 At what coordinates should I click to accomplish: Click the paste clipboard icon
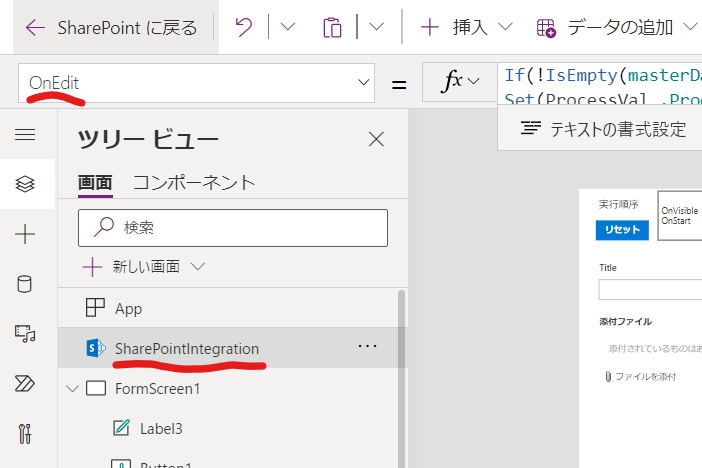point(332,28)
